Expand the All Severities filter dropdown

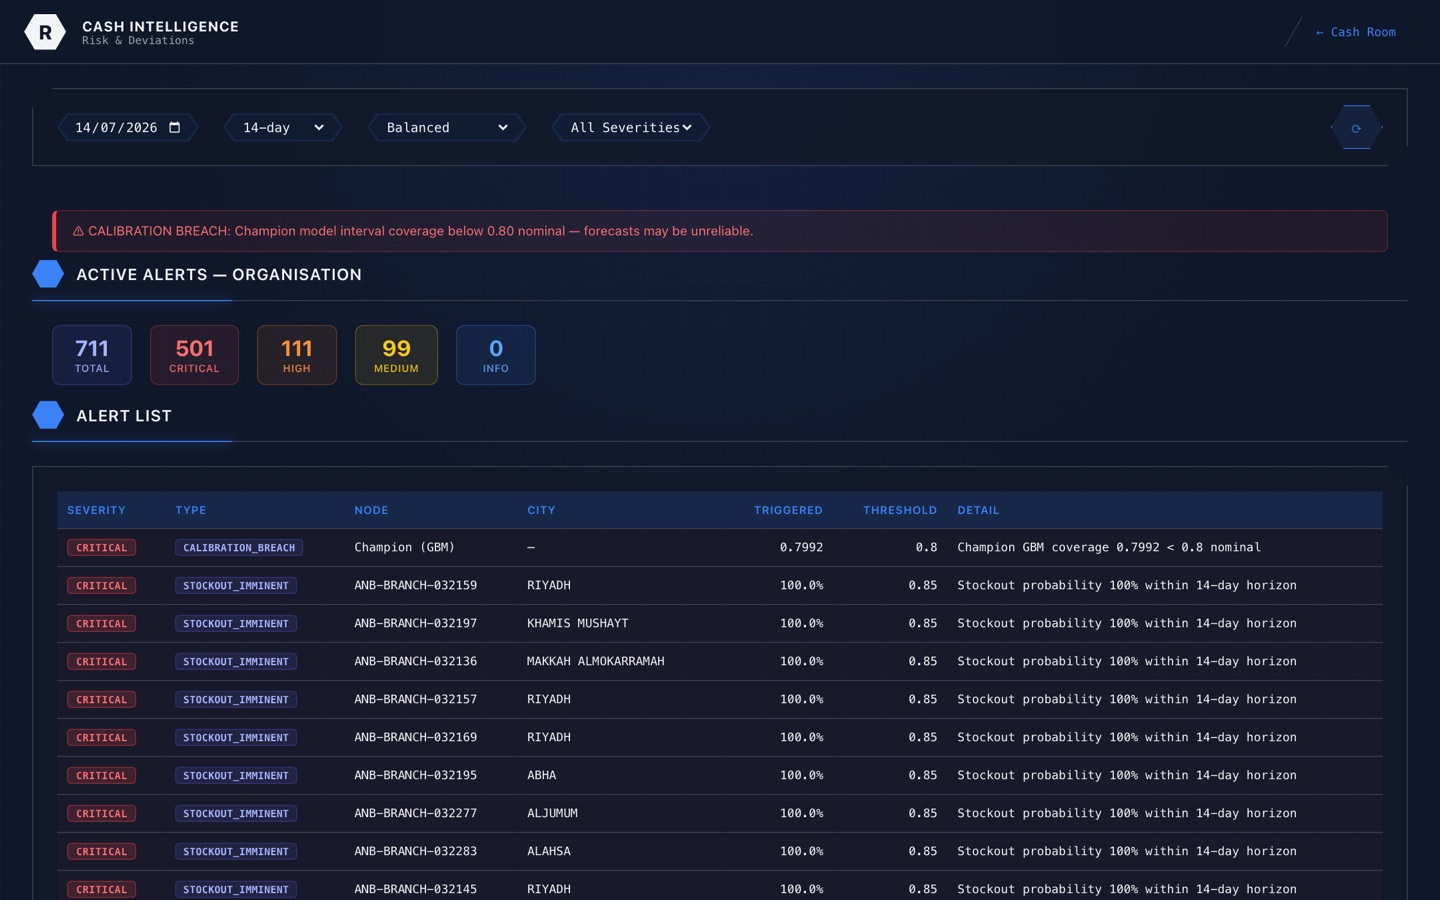pos(631,127)
